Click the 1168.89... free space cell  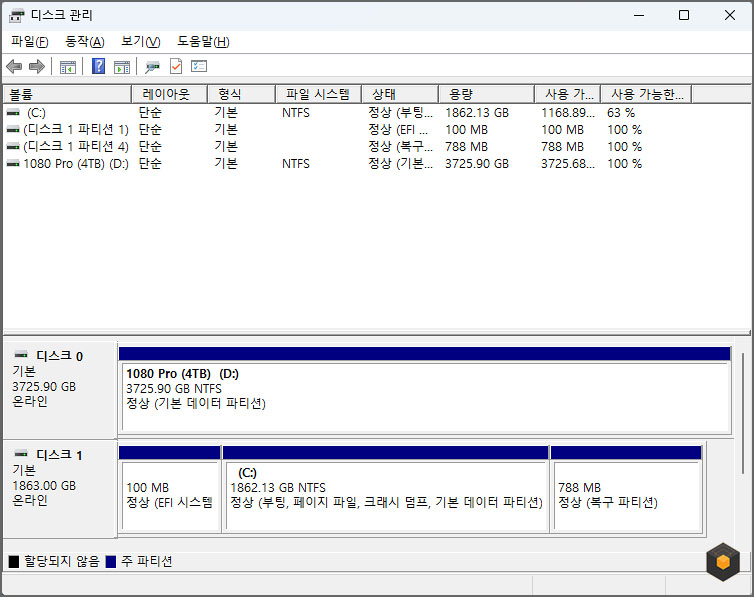(568, 113)
